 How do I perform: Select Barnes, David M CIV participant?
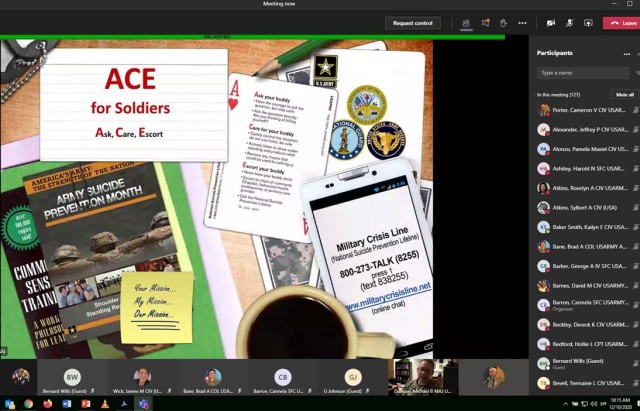588,286
